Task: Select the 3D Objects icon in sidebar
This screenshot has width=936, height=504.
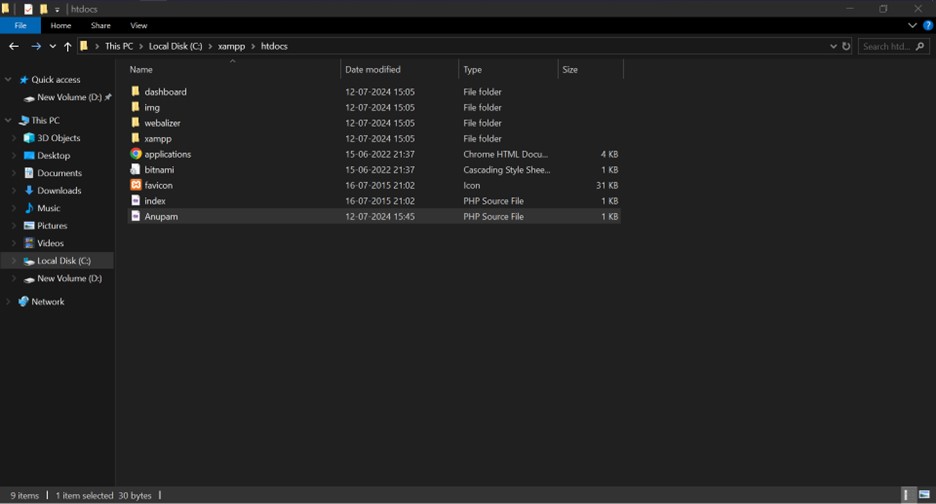Action: (x=28, y=138)
